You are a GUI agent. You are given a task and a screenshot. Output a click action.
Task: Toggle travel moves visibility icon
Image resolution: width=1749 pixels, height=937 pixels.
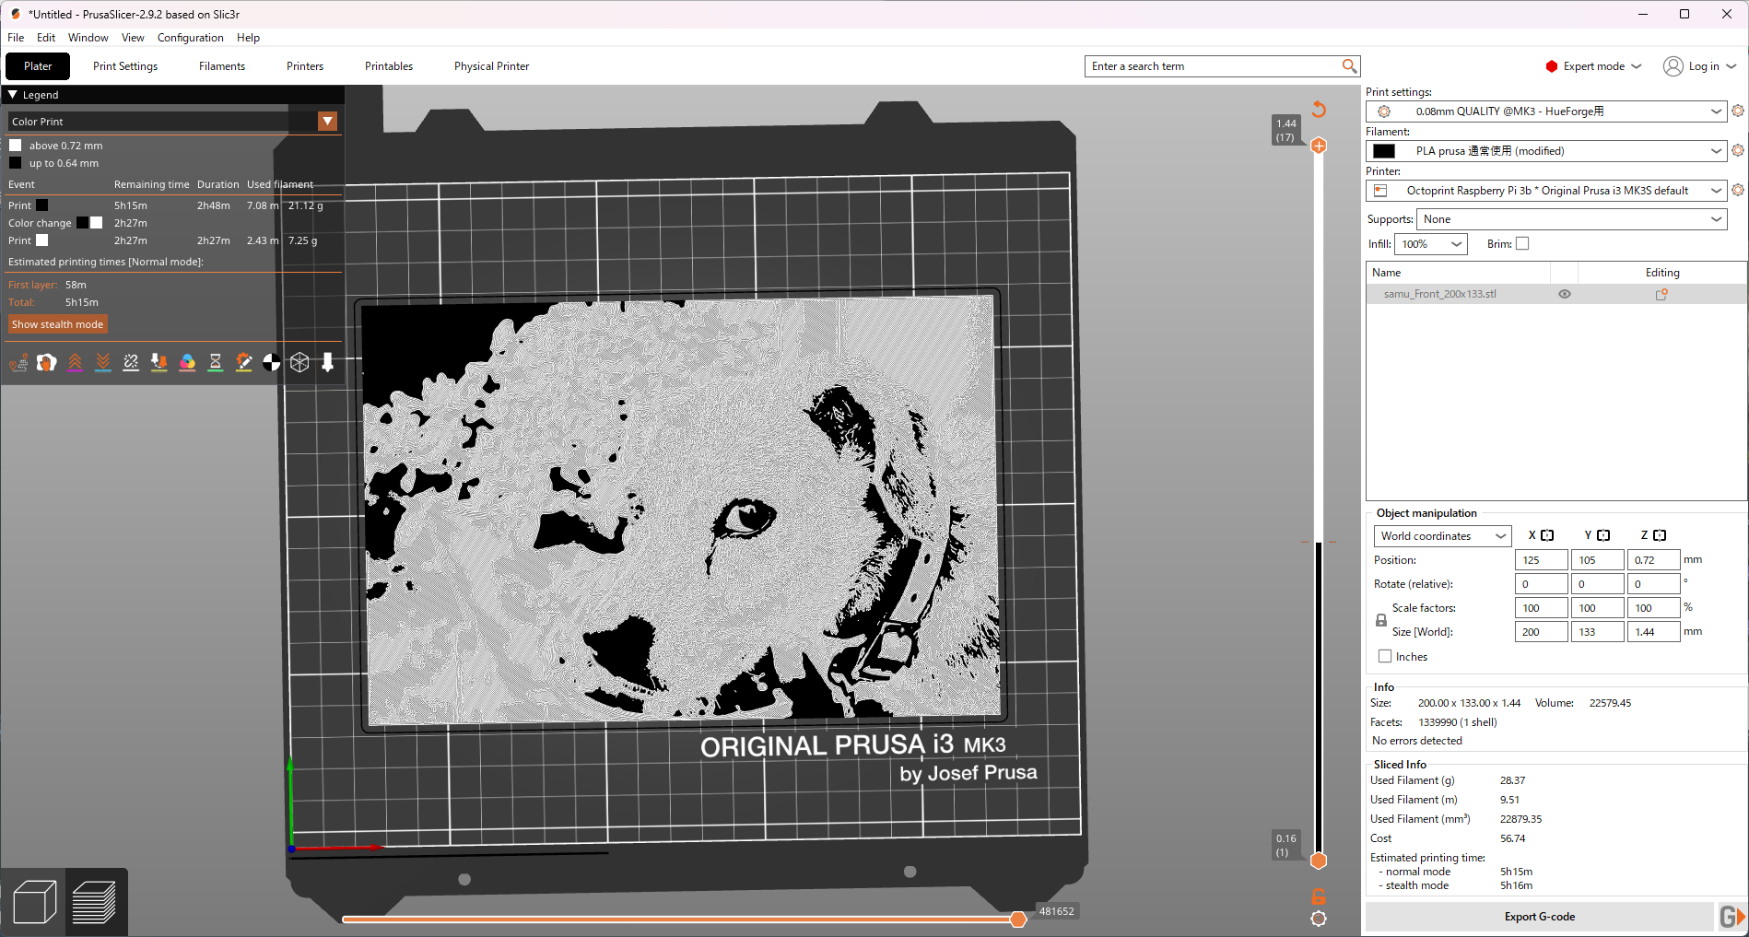[x=18, y=363]
